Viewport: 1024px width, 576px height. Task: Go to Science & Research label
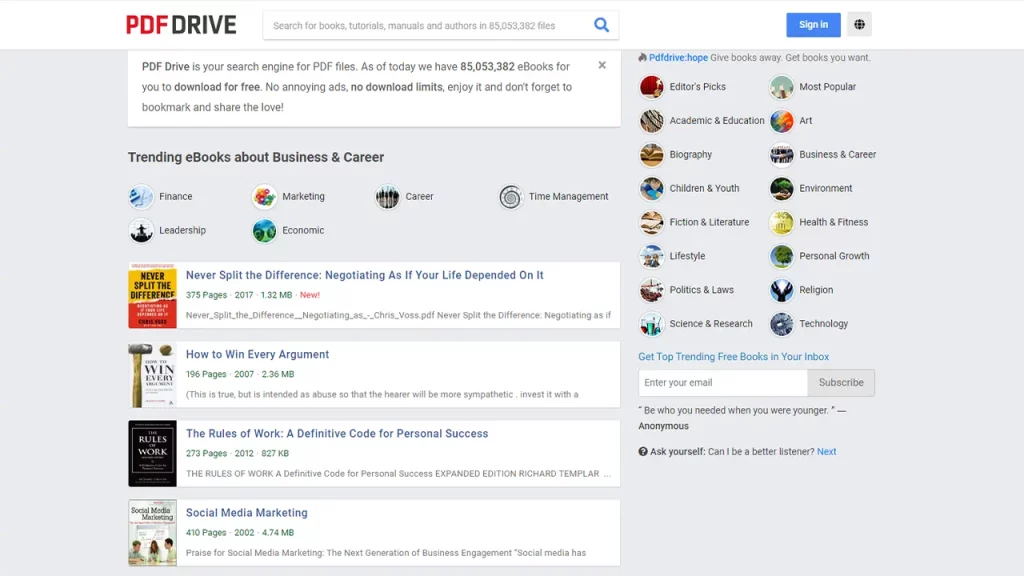coord(711,324)
